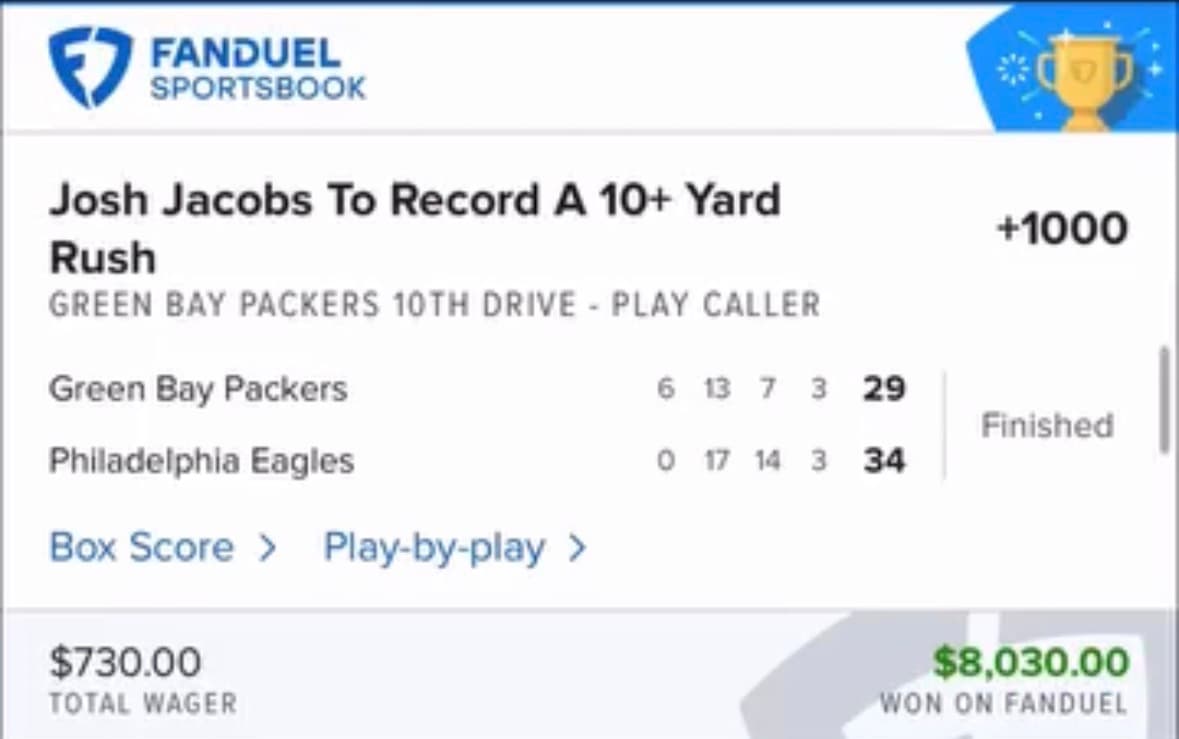The image size is (1179, 739).
Task: Expand Play-by-play with its chevron
Action: tap(576, 547)
